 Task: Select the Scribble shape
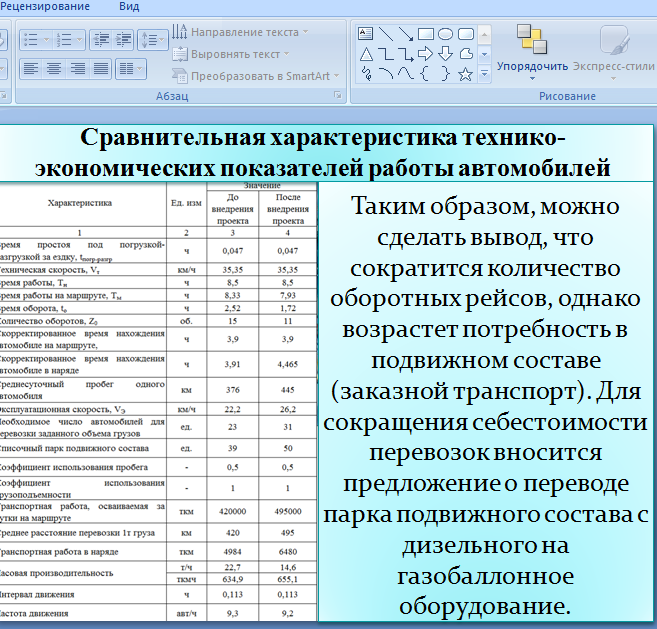pyautogui.click(x=366, y=74)
